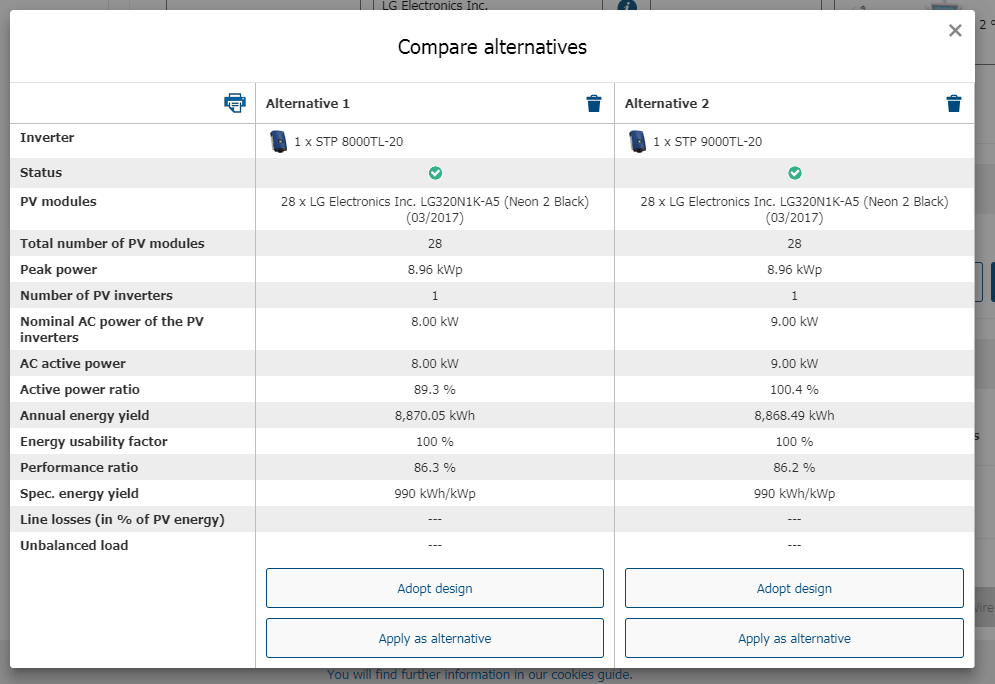995x684 pixels.
Task: Select '1 x STP 9000TL-20' inverter text
Action: [x=708, y=141]
